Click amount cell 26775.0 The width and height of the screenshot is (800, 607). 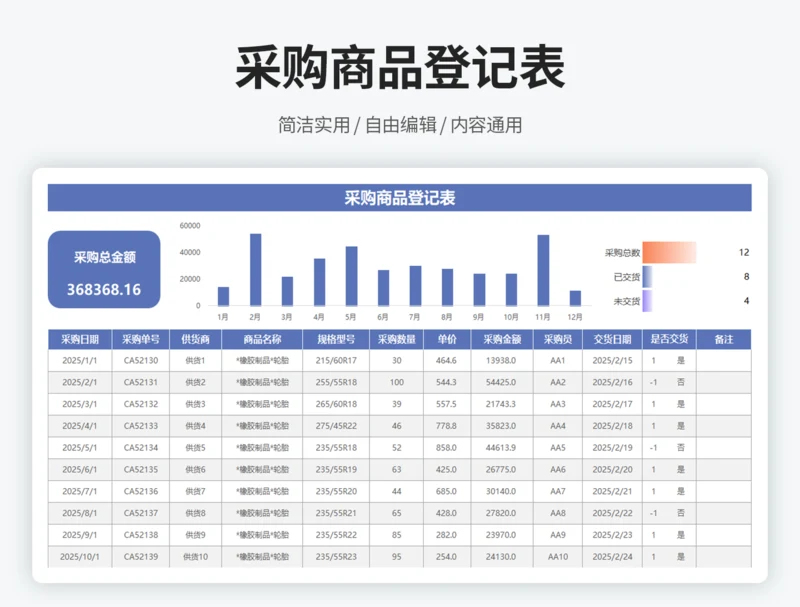coord(501,469)
